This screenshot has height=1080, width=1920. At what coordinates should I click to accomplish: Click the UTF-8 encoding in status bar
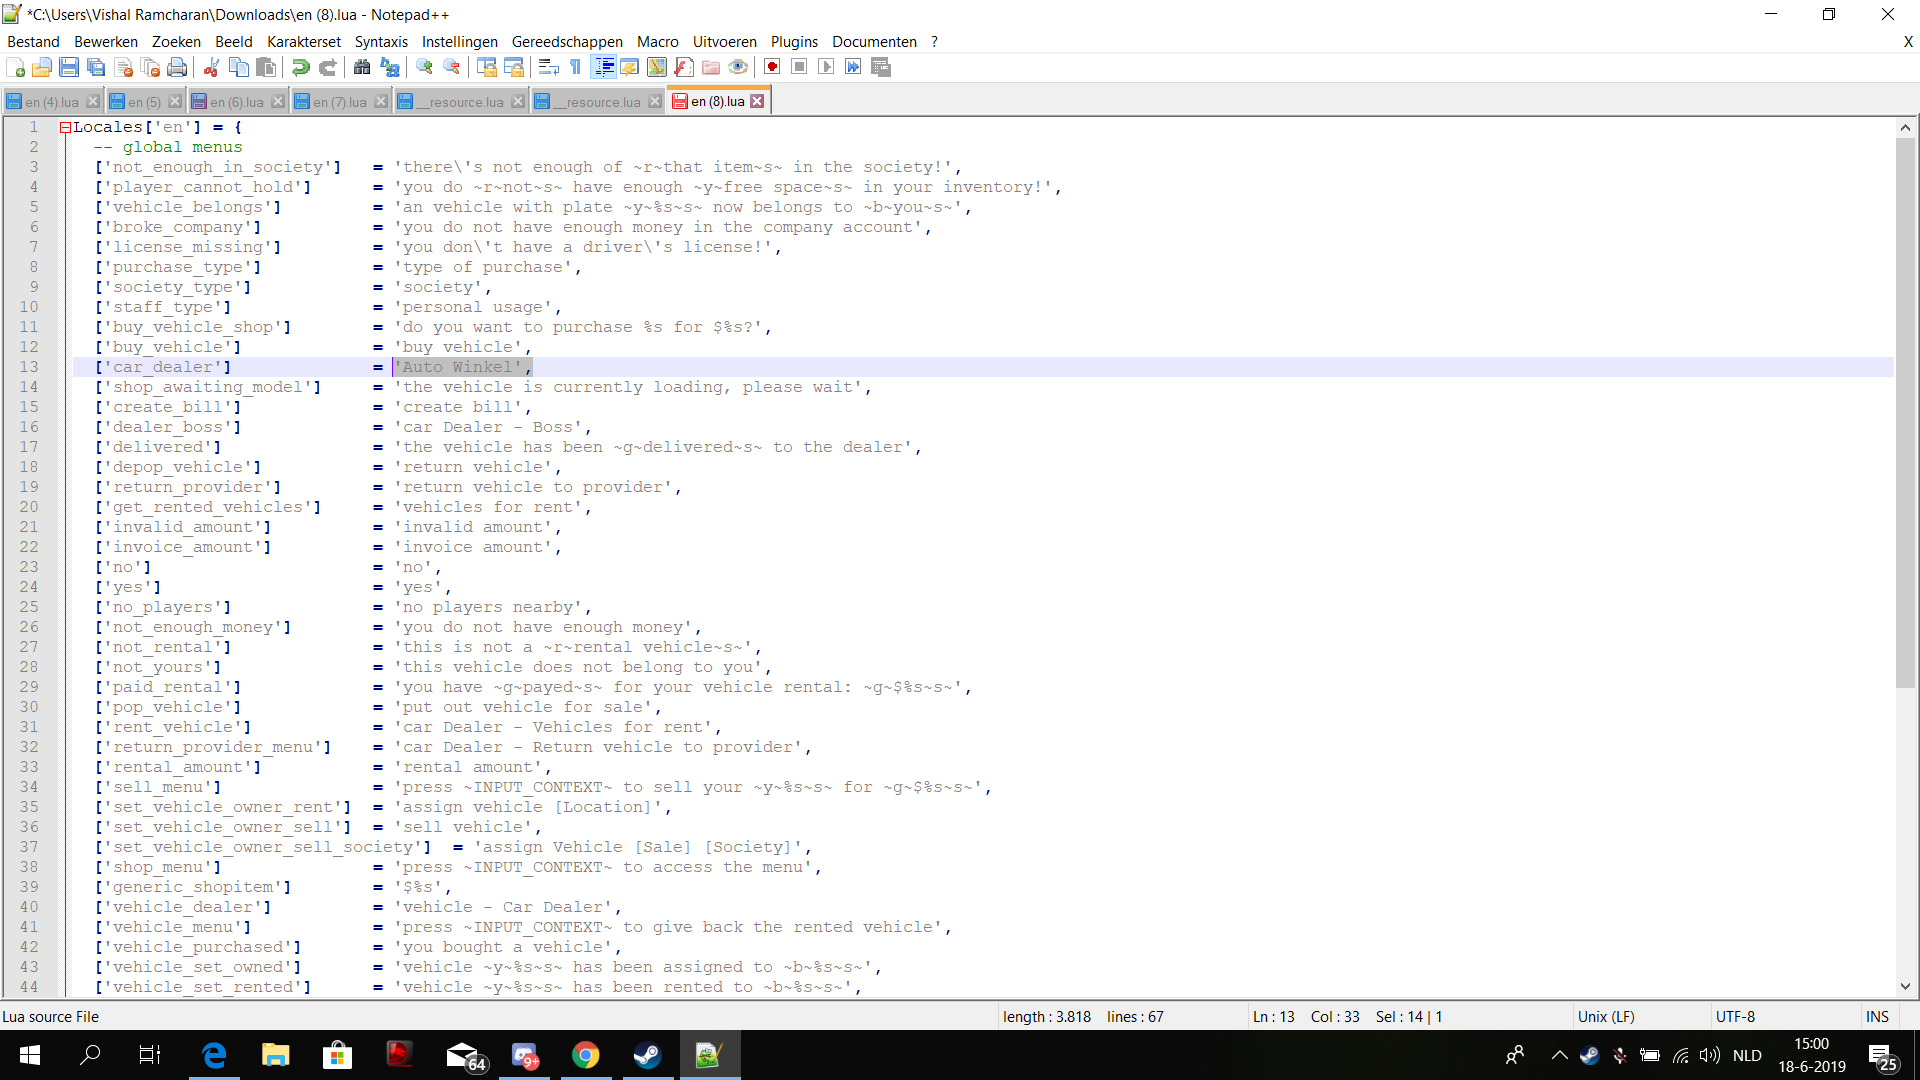[1735, 1016]
